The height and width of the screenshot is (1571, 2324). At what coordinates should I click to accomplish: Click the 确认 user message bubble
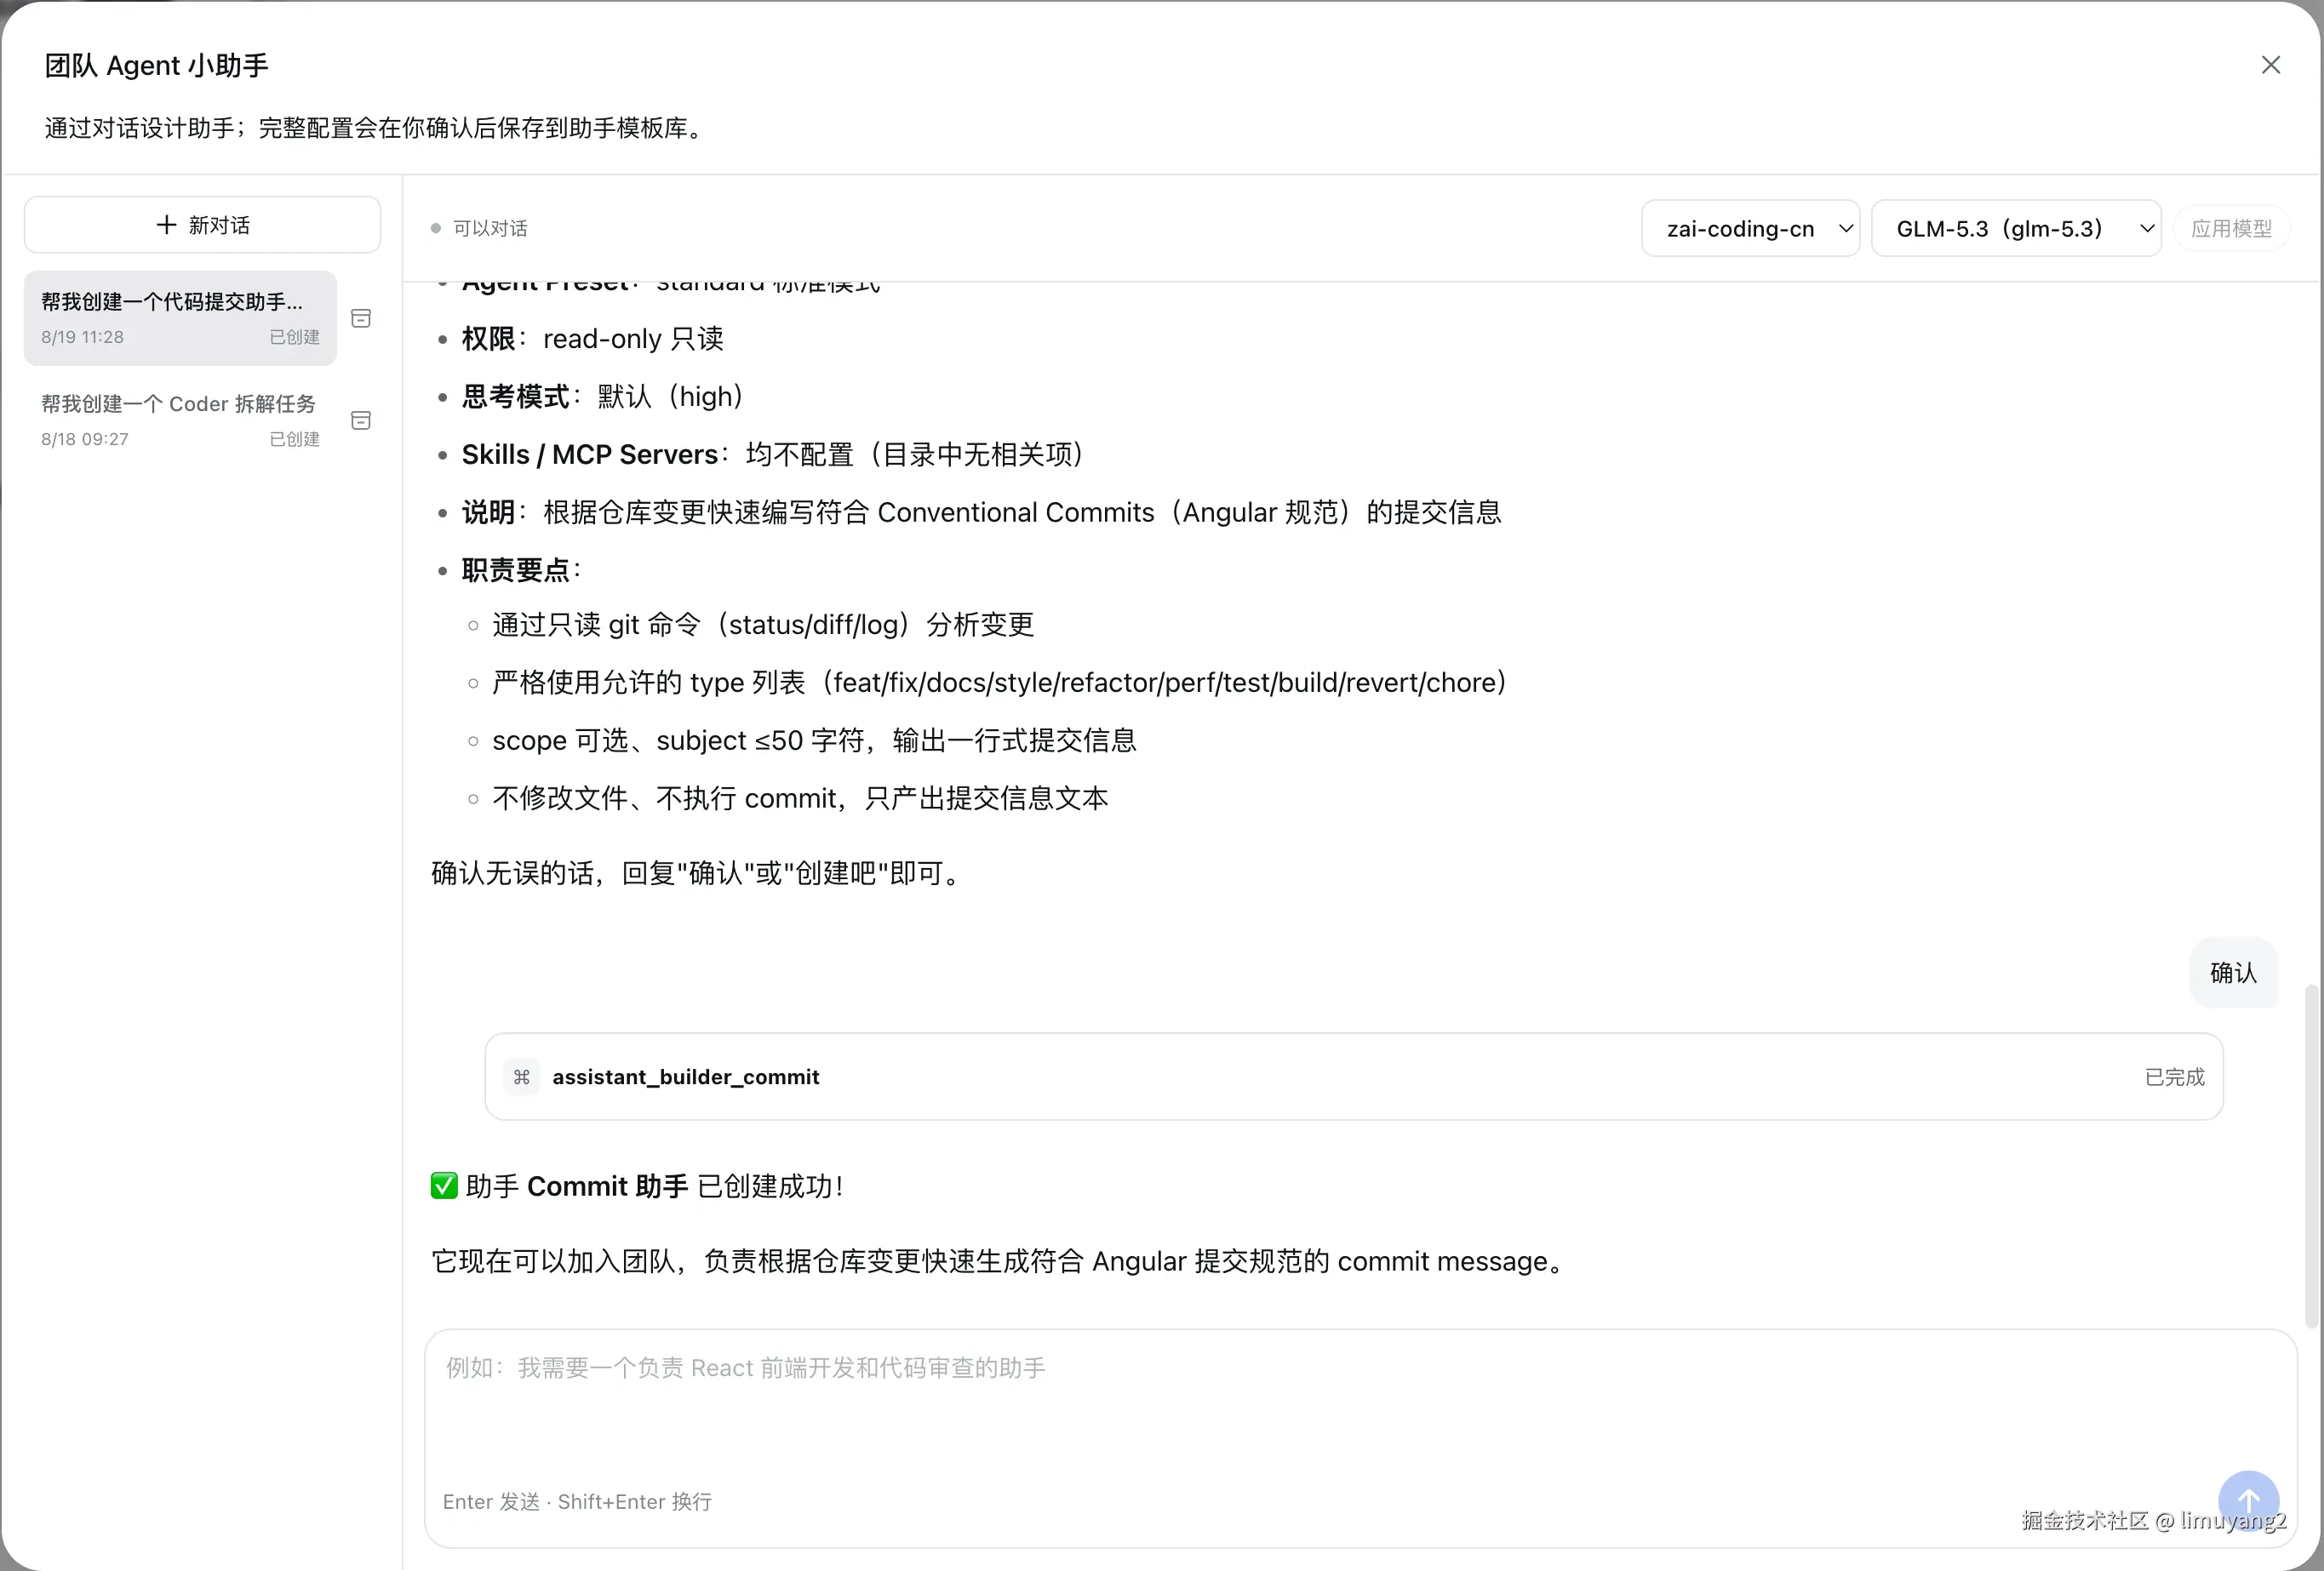[x=2233, y=972]
